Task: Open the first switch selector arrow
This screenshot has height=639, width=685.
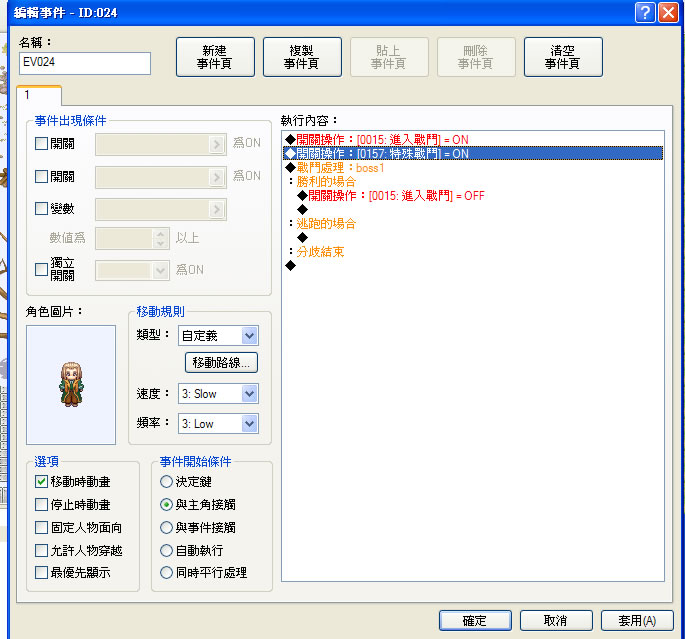Action: [217, 145]
